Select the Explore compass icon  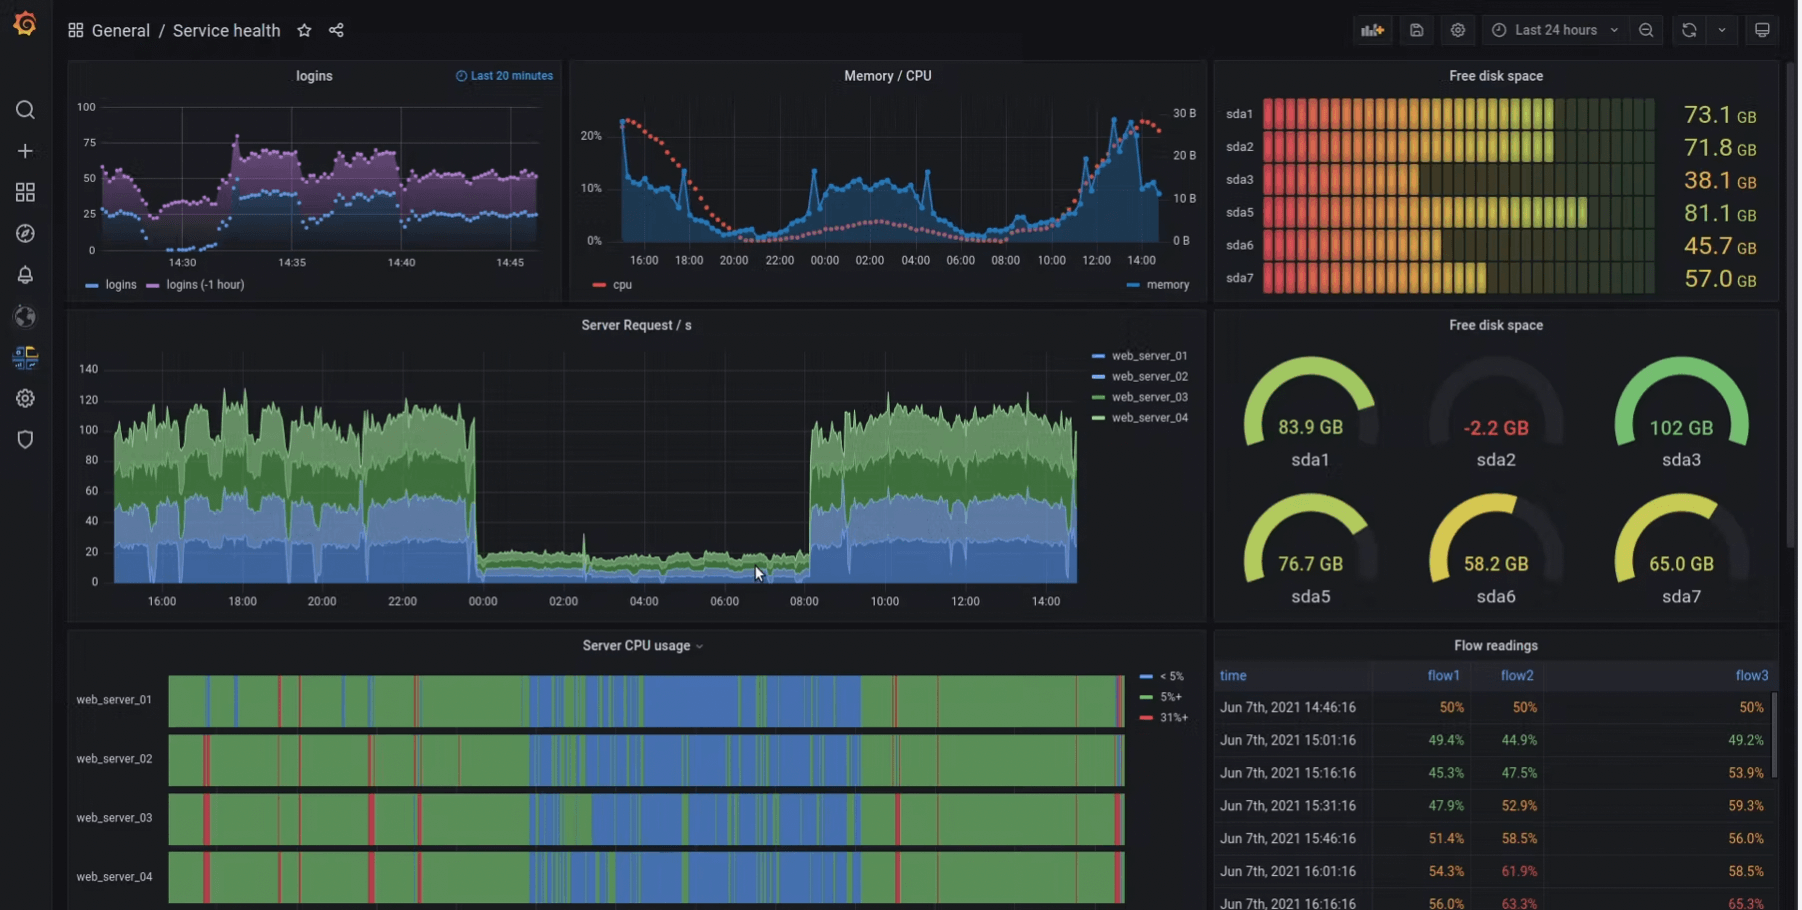tap(25, 233)
